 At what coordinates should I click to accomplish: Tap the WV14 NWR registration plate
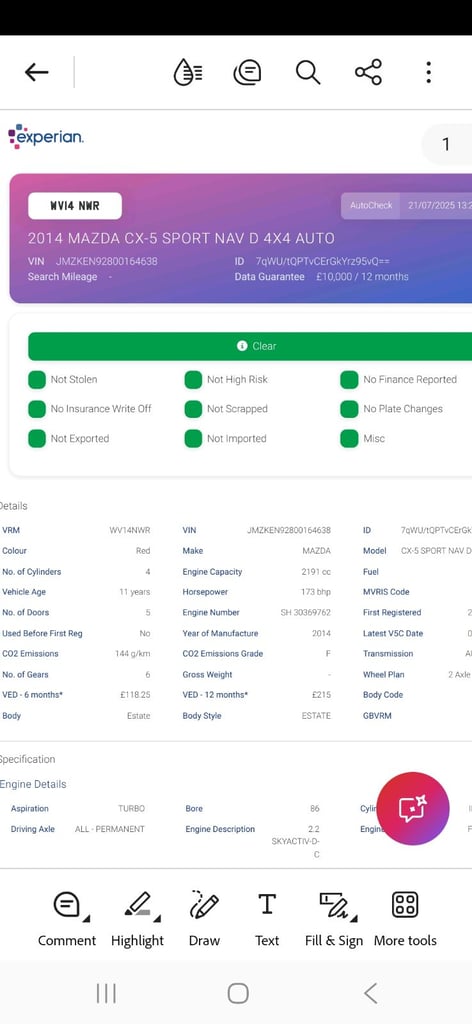(x=75, y=206)
